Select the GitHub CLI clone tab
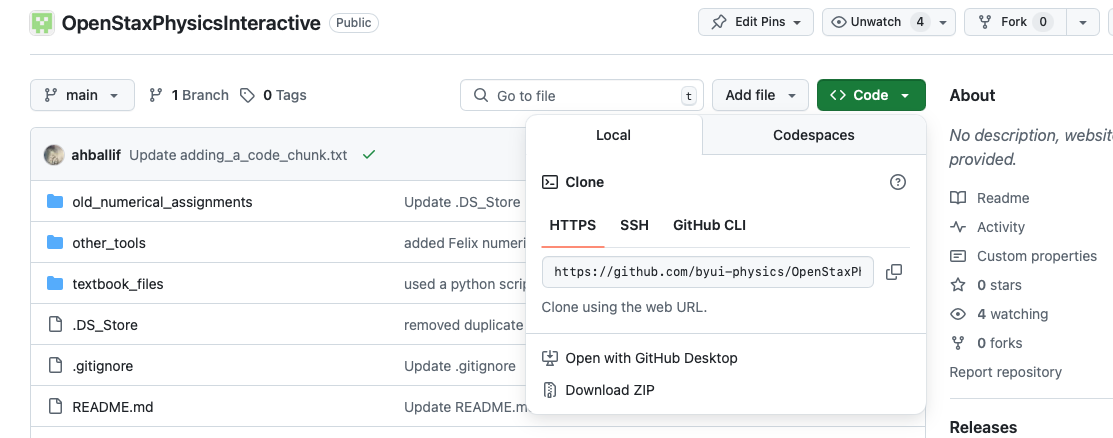This screenshot has height=438, width=1113. pyautogui.click(x=709, y=226)
